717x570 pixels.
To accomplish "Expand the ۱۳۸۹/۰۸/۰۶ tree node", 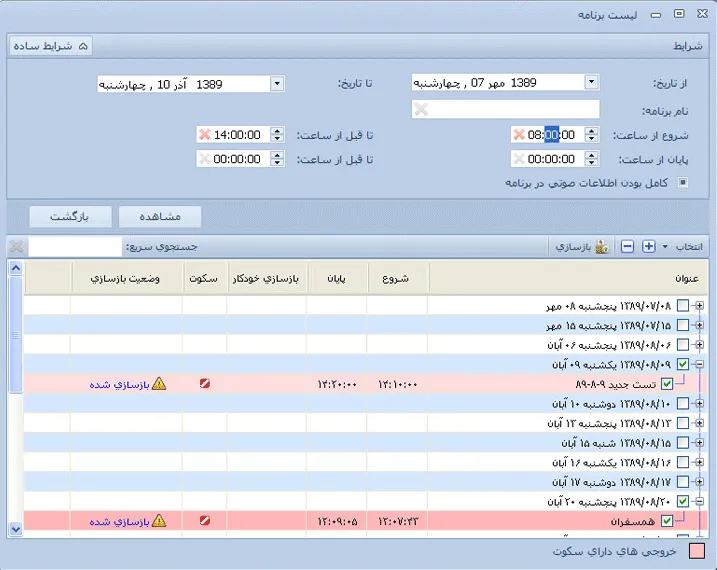I will [x=699, y=345].
